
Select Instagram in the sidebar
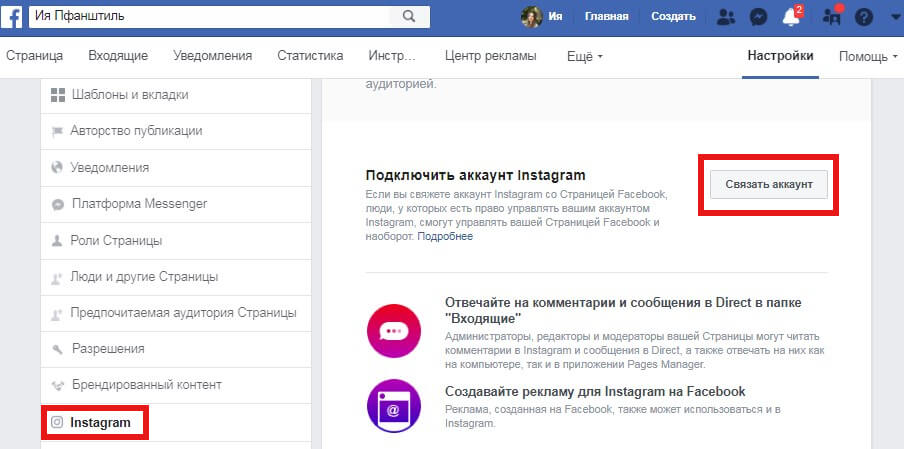176,422
